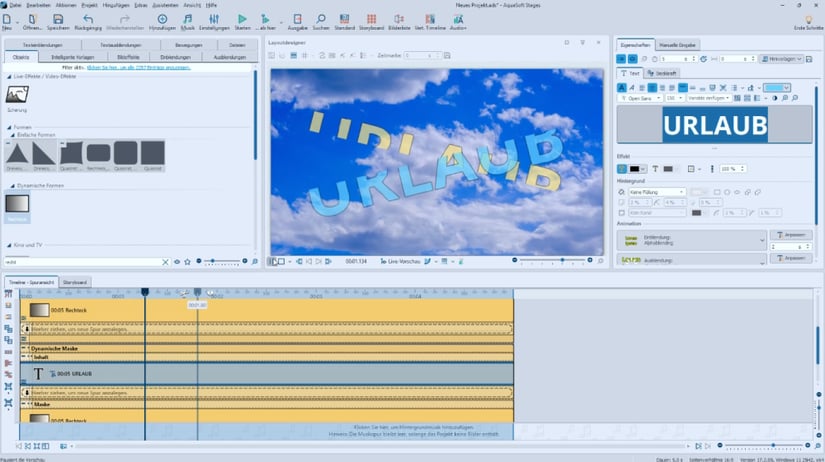
Task: Switch to the Manuelle Eingabe tab
Action: click(x=677, y=45)
